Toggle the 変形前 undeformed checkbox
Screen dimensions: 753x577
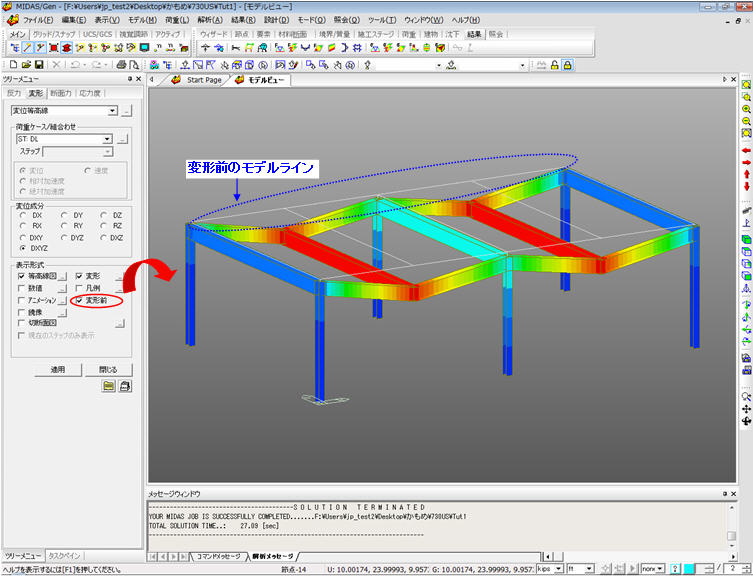click(79, 301)
